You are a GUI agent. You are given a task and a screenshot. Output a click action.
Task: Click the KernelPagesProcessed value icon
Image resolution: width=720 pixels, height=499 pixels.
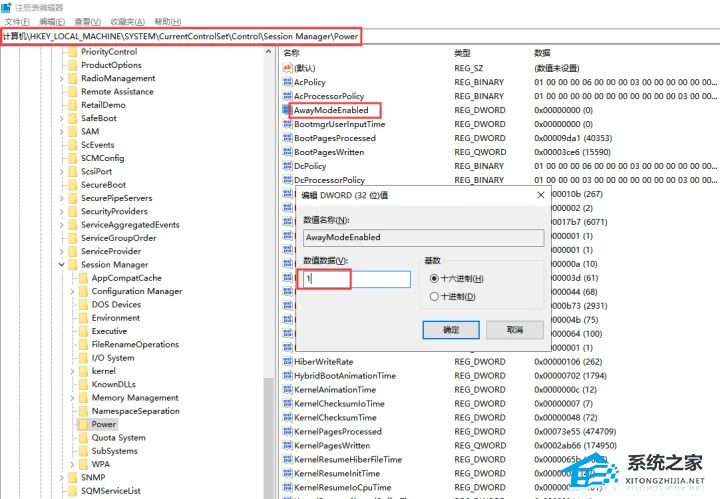[x=287, y=432]
